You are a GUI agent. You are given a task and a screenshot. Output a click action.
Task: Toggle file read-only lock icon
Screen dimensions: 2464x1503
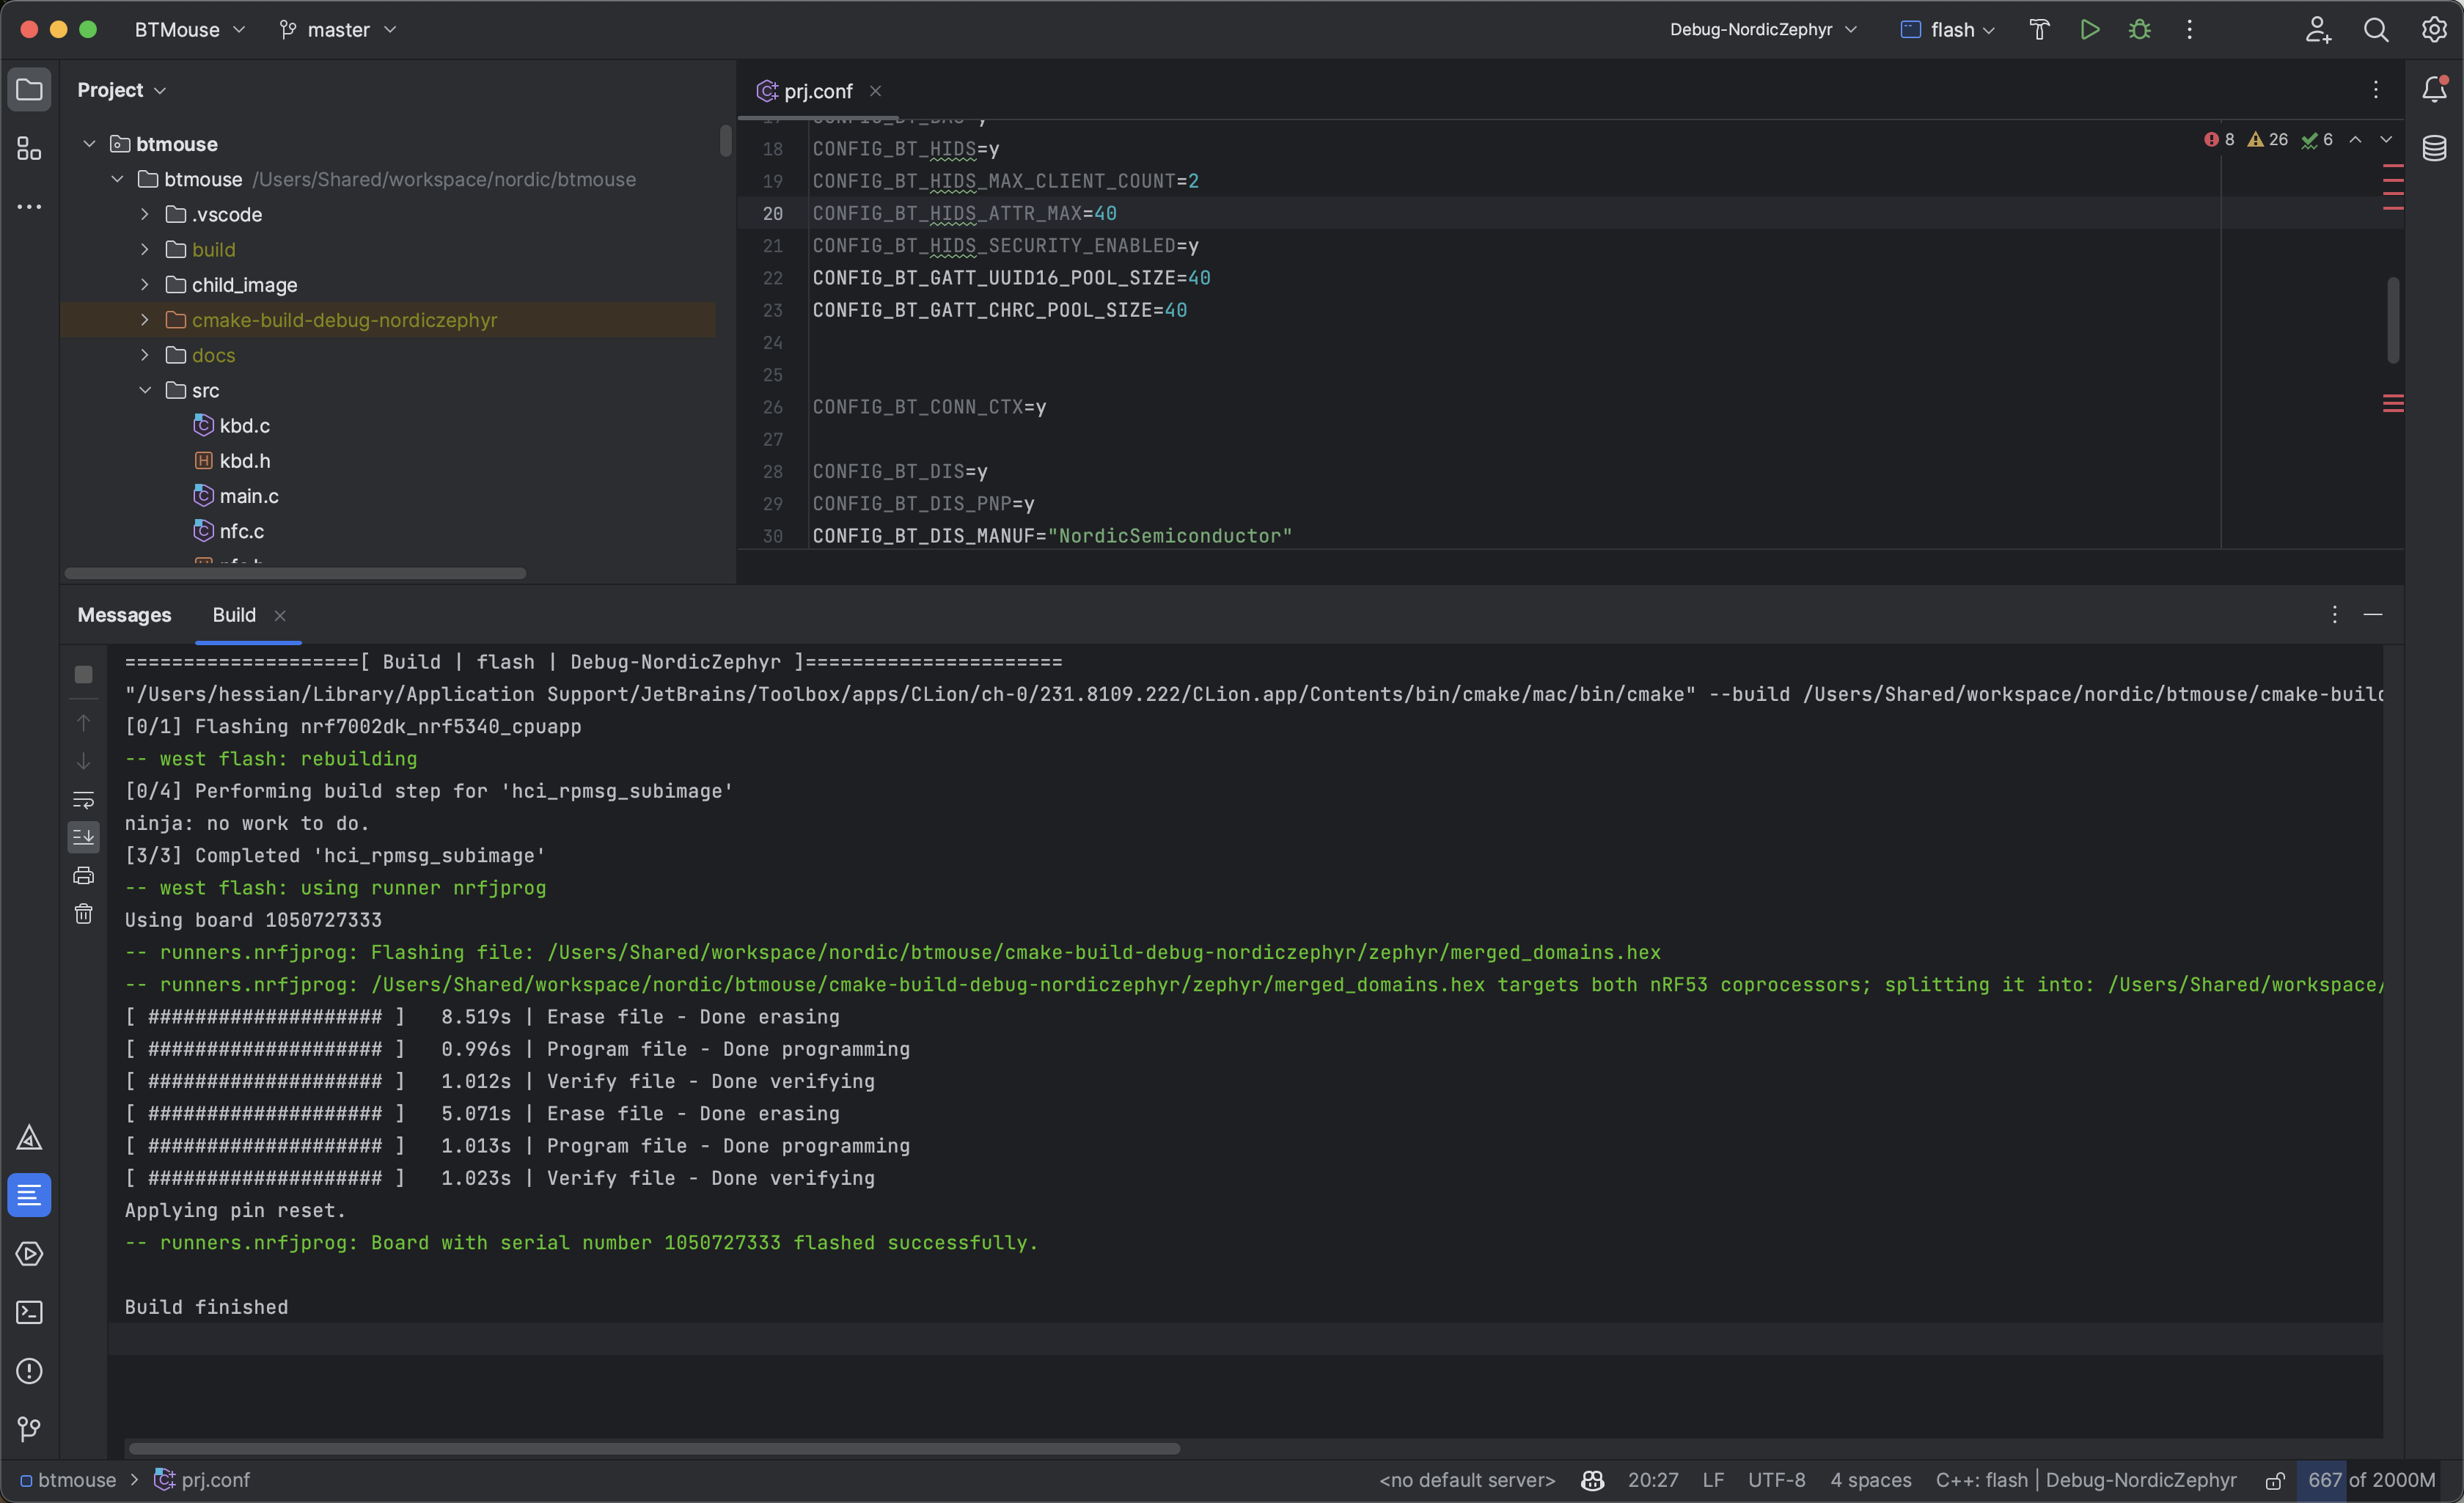(2275, 1480)
